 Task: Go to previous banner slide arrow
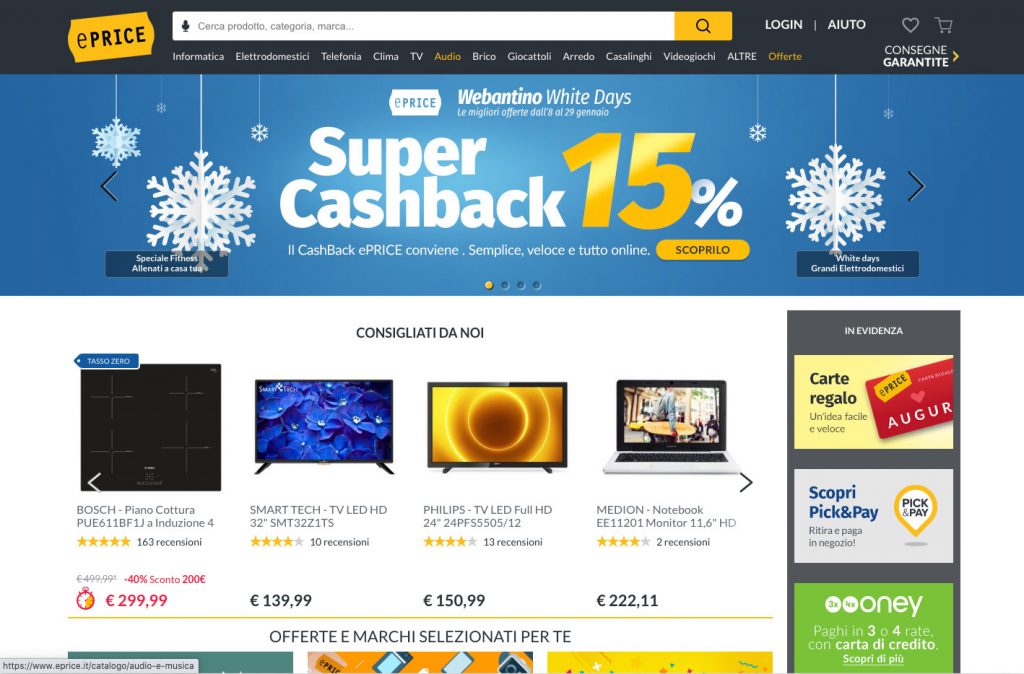click(x=109, y=187)
